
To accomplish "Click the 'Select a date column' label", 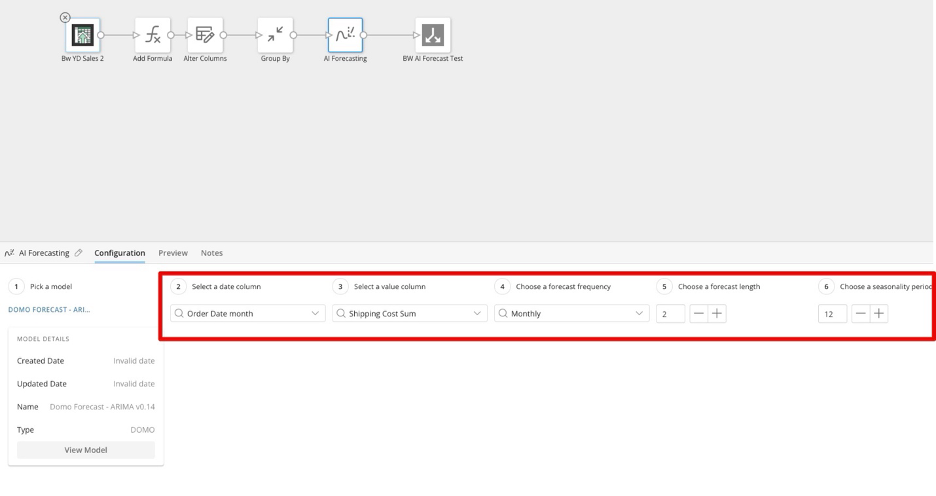I will tap(226, 286).
